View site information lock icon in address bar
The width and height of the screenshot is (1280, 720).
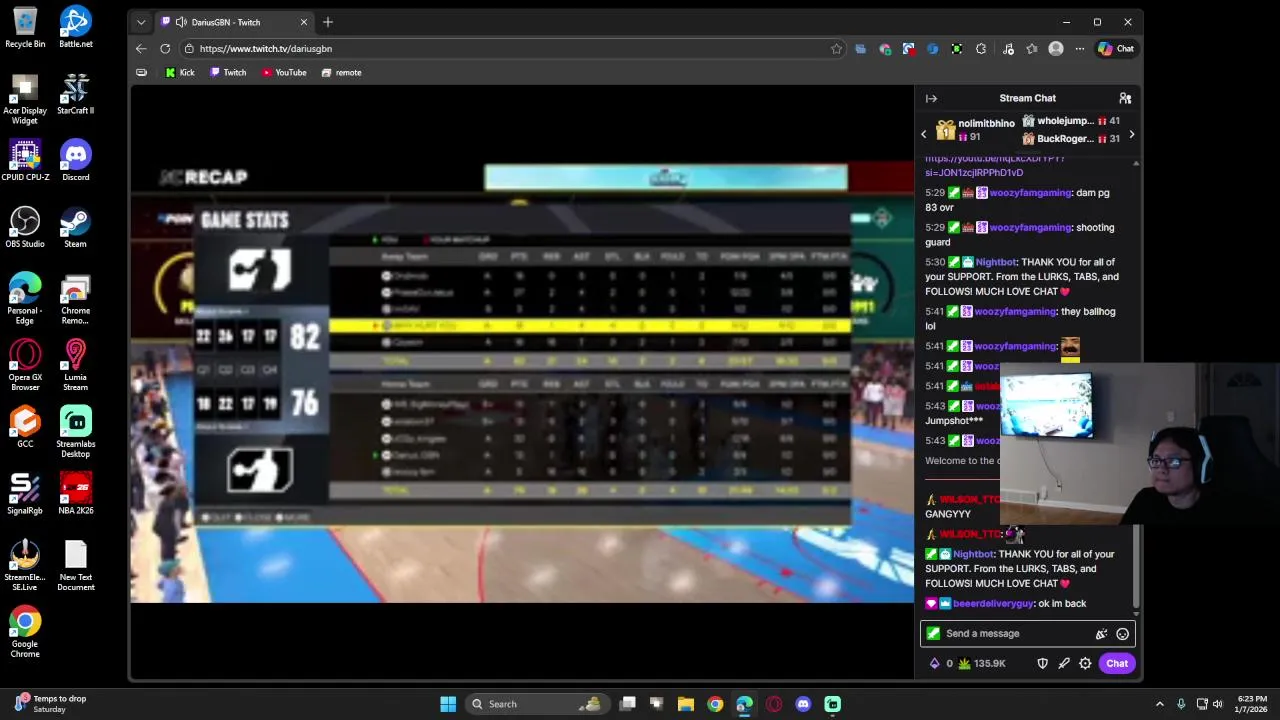[189, 48]
